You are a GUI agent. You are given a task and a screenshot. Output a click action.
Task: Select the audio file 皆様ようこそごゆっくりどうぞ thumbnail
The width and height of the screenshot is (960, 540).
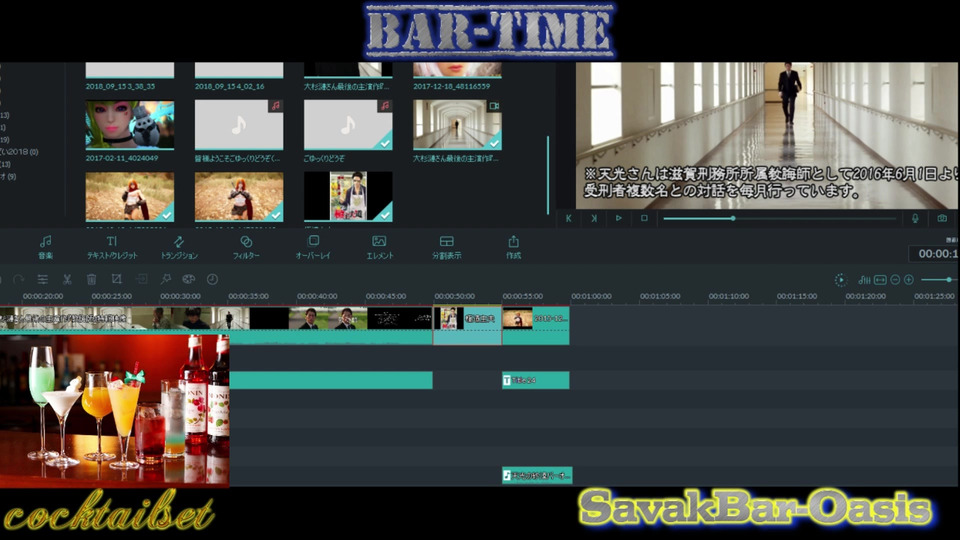click(239, 125)
